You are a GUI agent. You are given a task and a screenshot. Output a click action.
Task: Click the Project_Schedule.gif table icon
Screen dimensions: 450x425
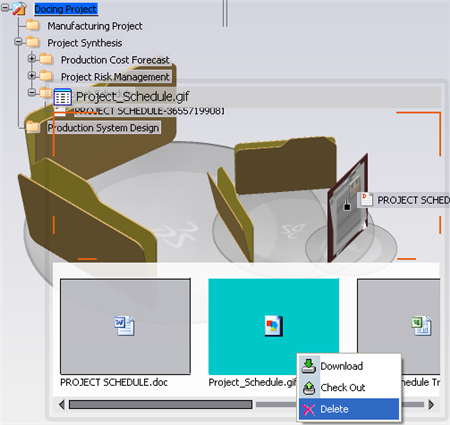(x=62, y=97)
